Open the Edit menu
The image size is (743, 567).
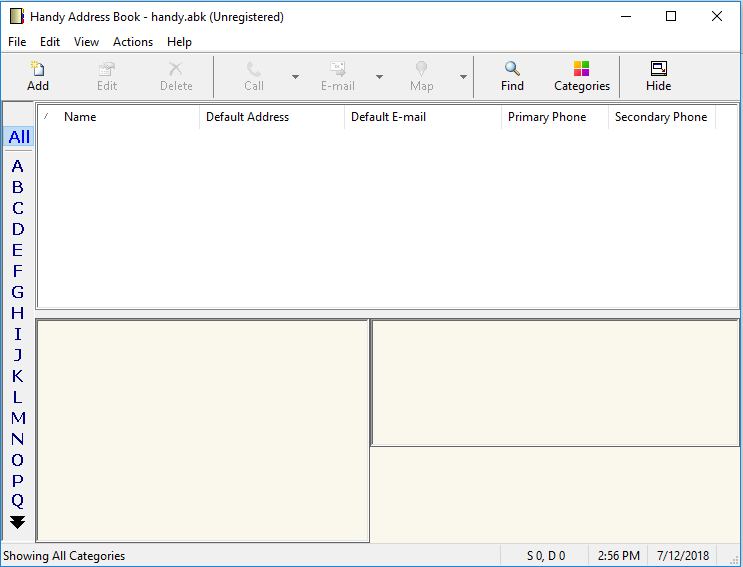point(50,42)
